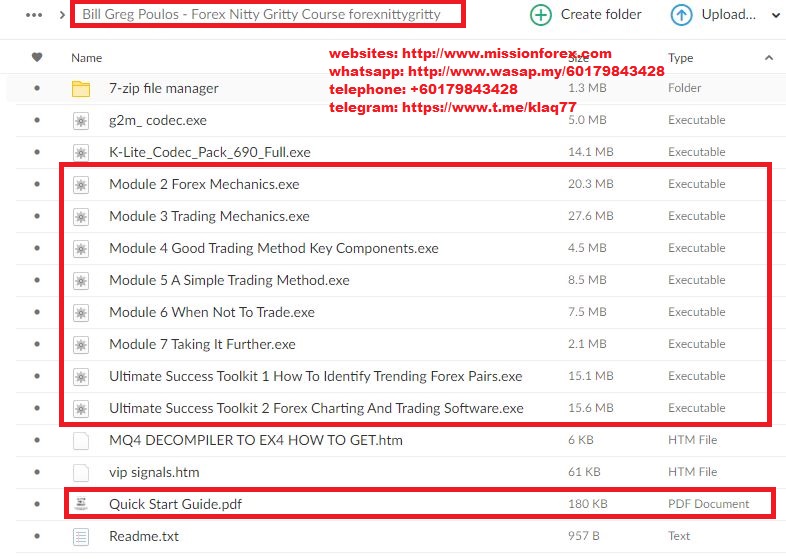786x559 pixels.
Task: Select Module 3 Trading Mechanics.exe
Action: 209,217
